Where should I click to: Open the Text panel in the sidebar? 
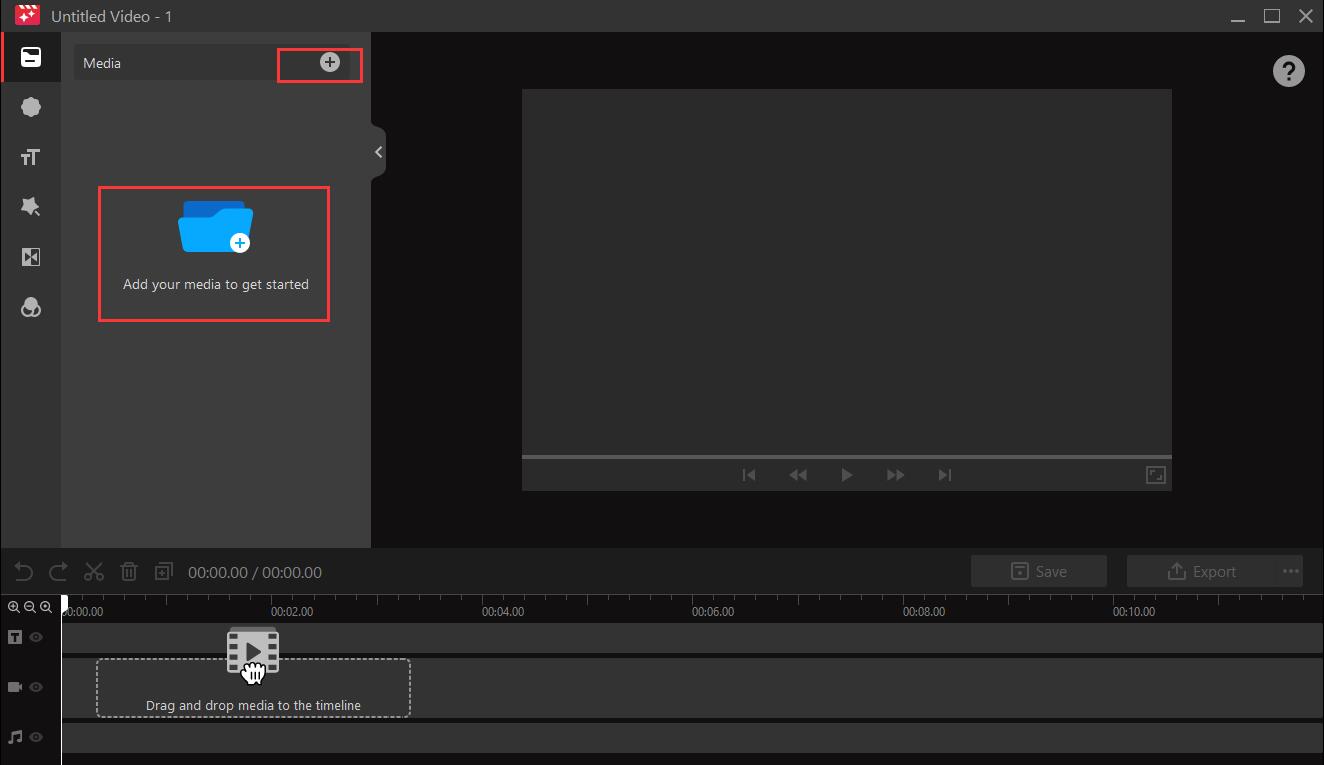[x=31, y=157]
